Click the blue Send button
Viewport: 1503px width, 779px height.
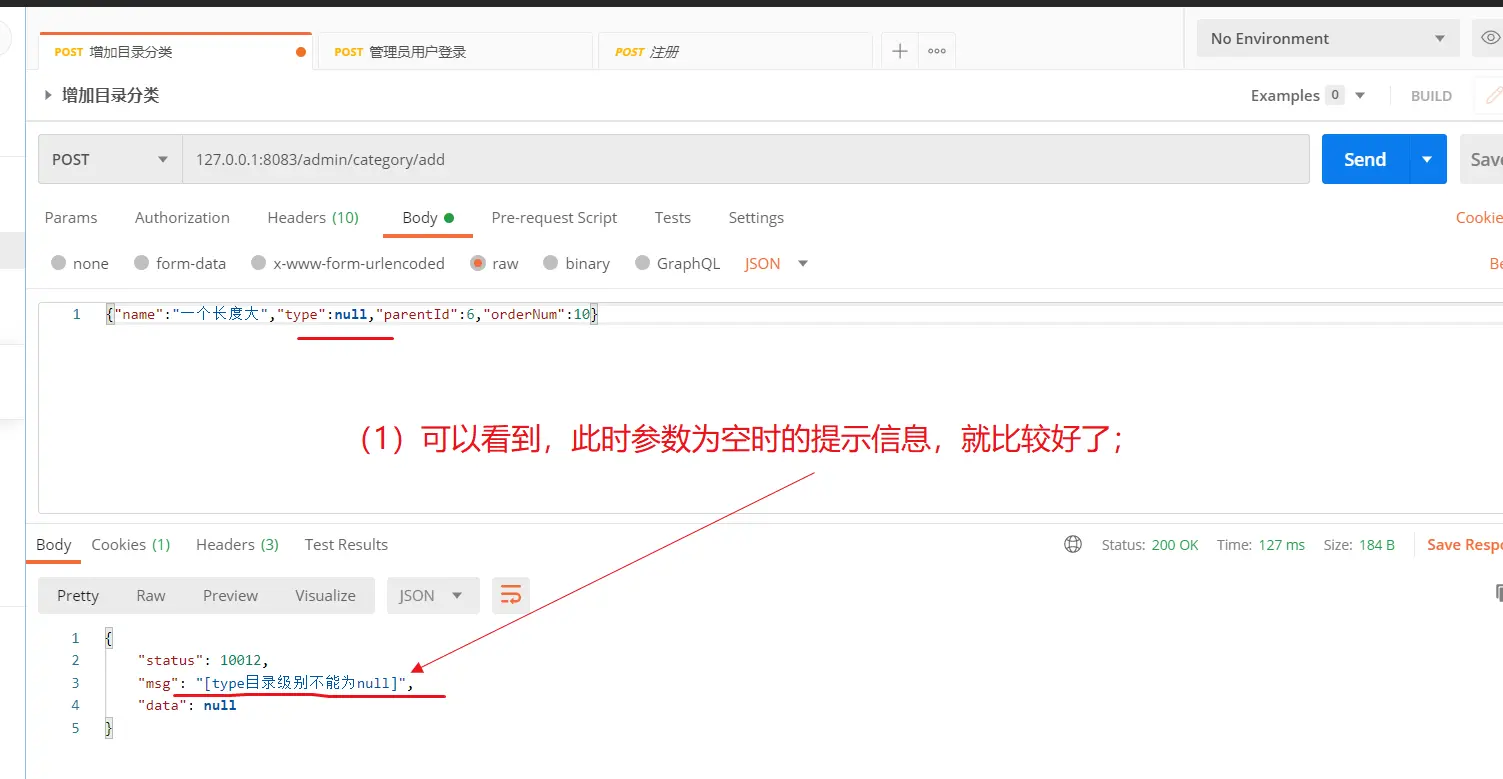[1364, 160]
